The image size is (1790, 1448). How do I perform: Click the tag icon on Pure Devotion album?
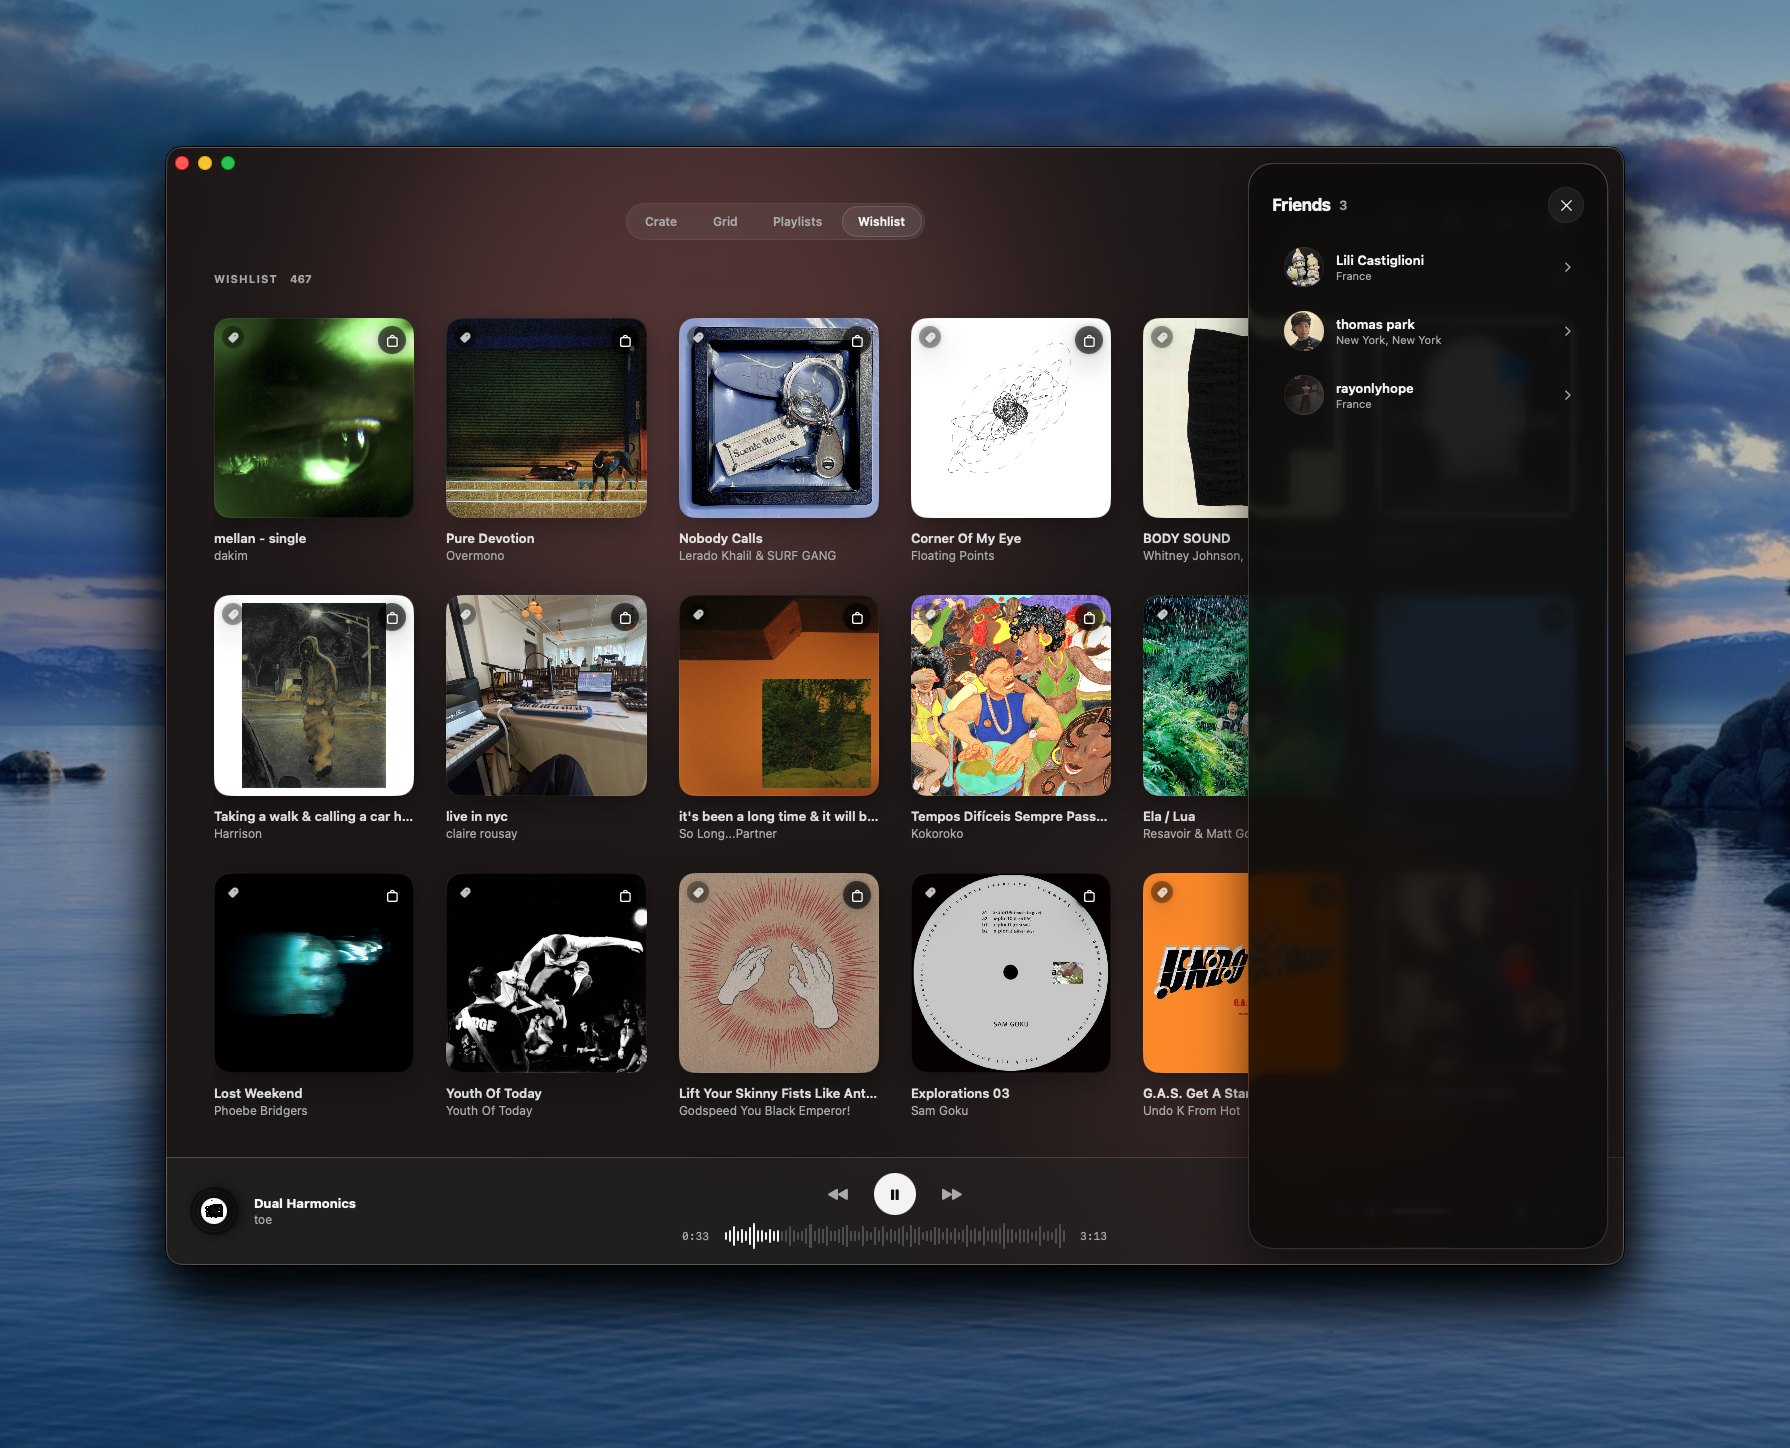click(465, 338)
